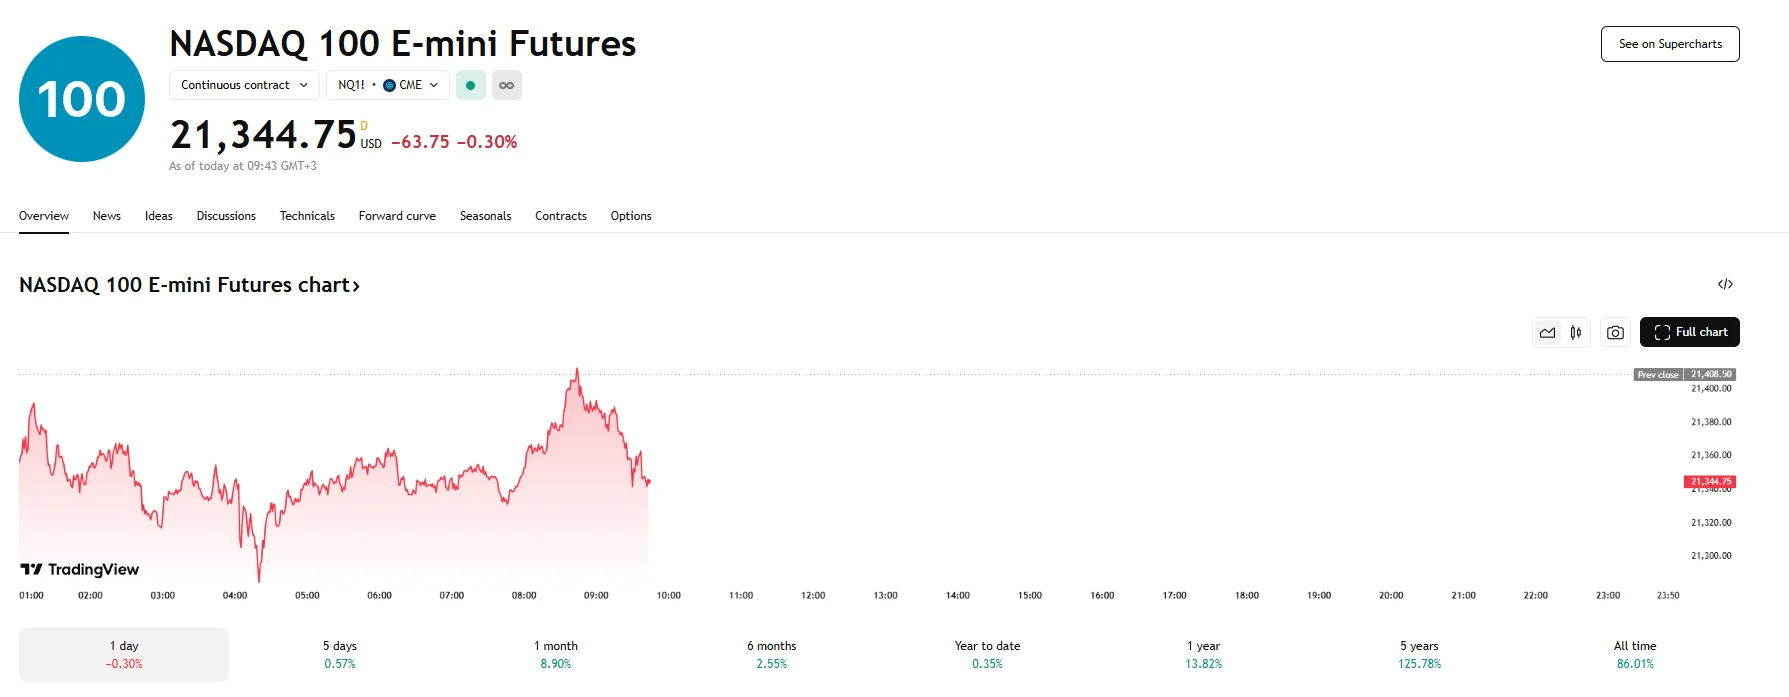Open the Continuous contract dropdown
The width and height of the screenshot is (1789, 697).
pyautogui.click(x=244, y=85)
